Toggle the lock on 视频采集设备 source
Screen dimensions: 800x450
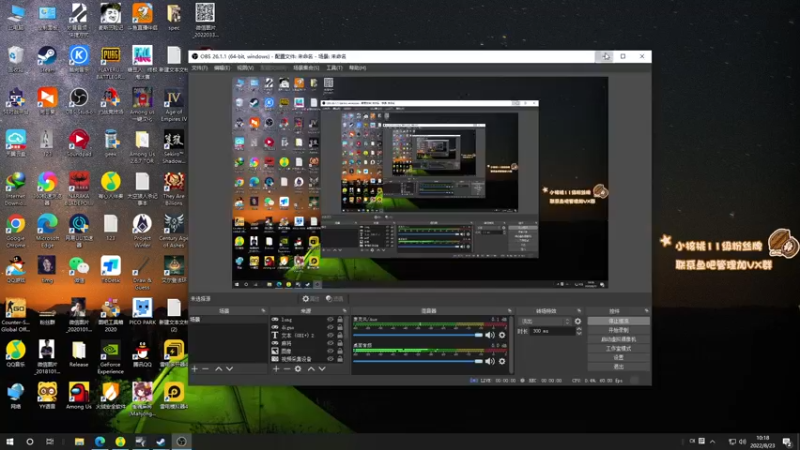click(340, 359)
